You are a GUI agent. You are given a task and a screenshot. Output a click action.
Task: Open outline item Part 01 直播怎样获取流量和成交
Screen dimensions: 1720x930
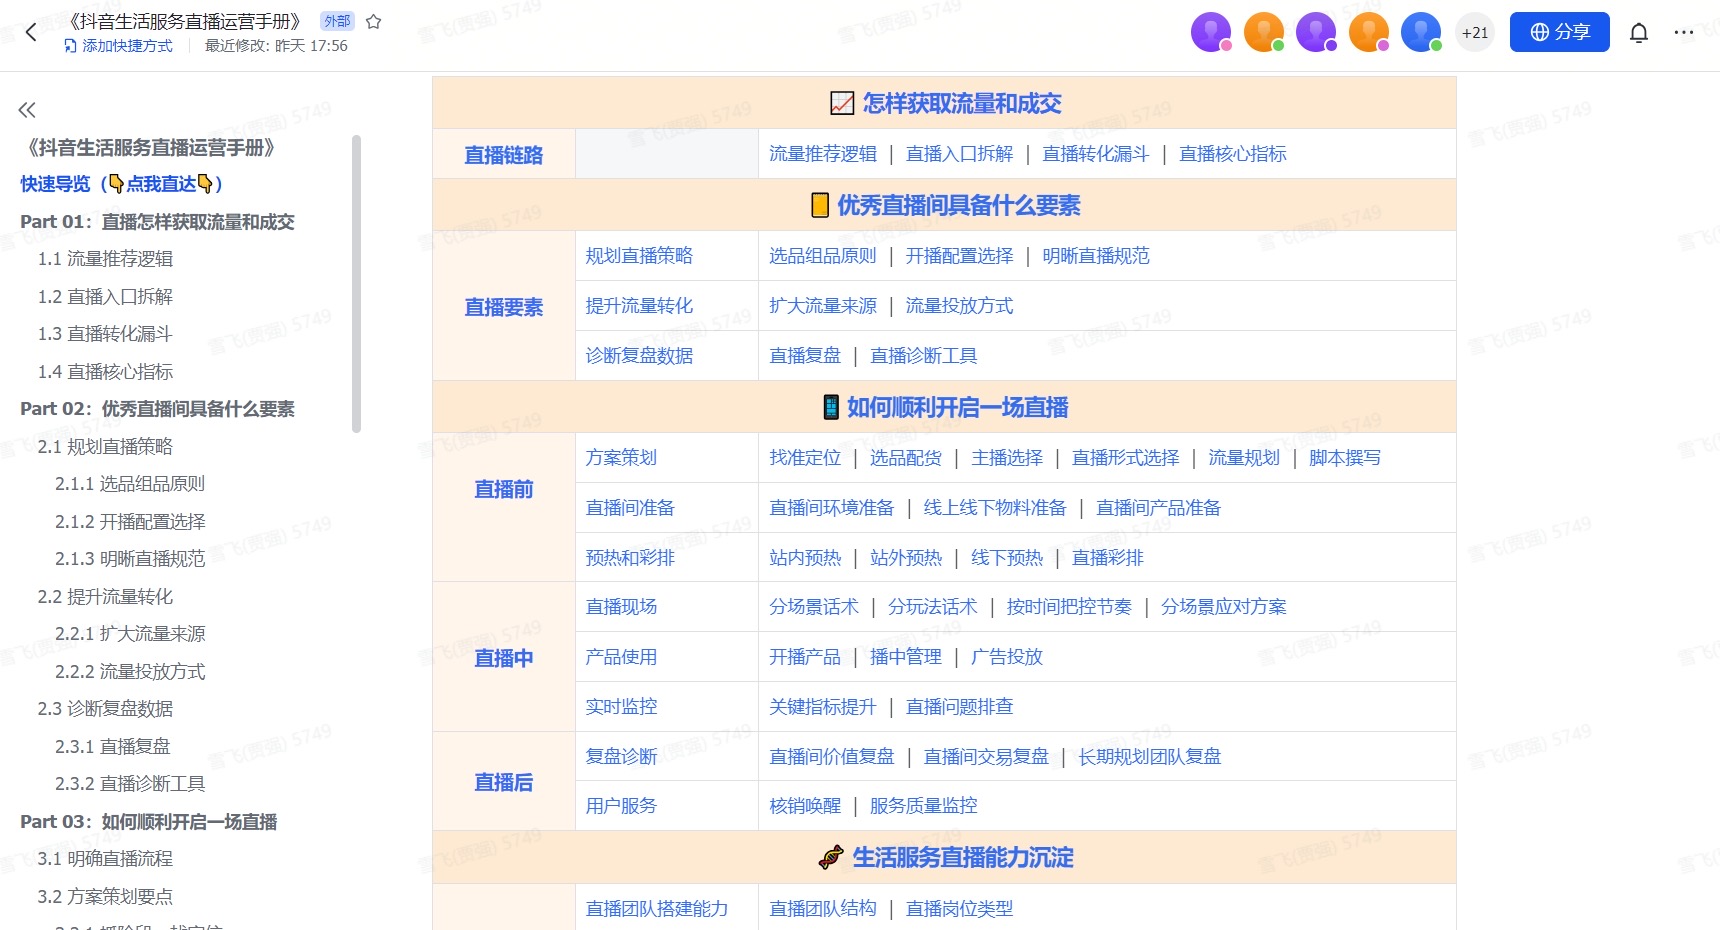click(x=157, y=222)
